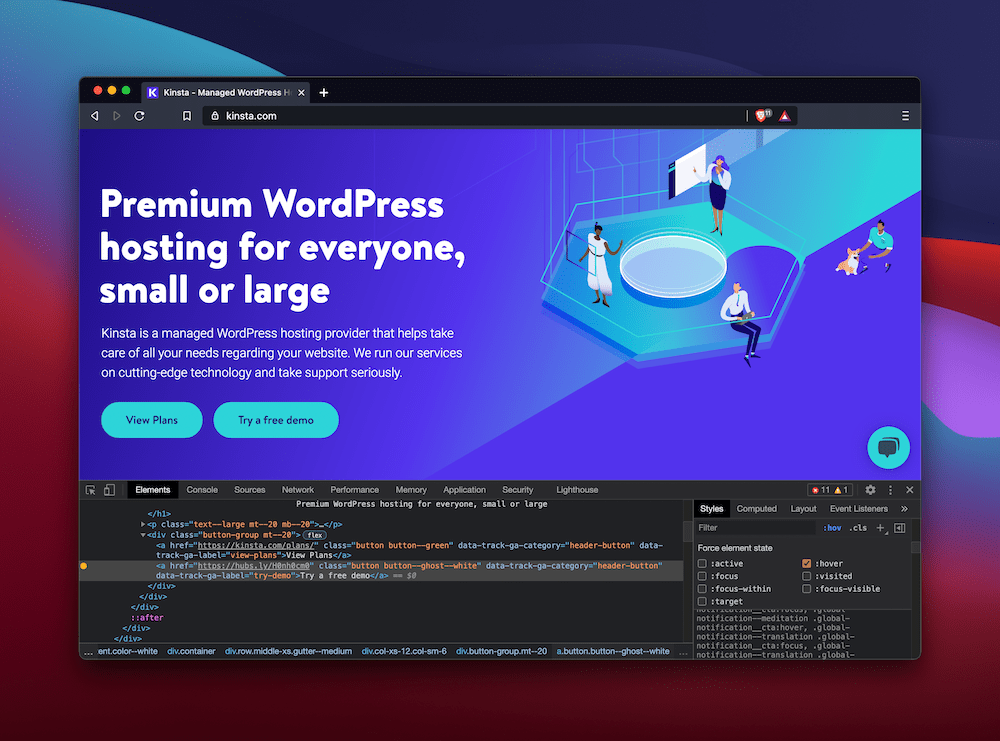Uncheck the :hover force state checkbox
This screenshot has height=741, width=1000.
[807, 564]
